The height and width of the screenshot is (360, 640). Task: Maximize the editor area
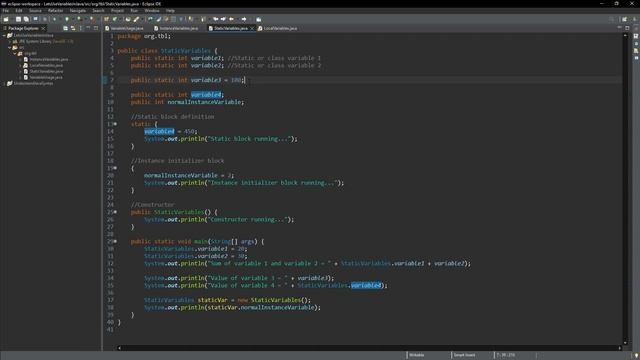pyautogui.click(x=627, y=28)
